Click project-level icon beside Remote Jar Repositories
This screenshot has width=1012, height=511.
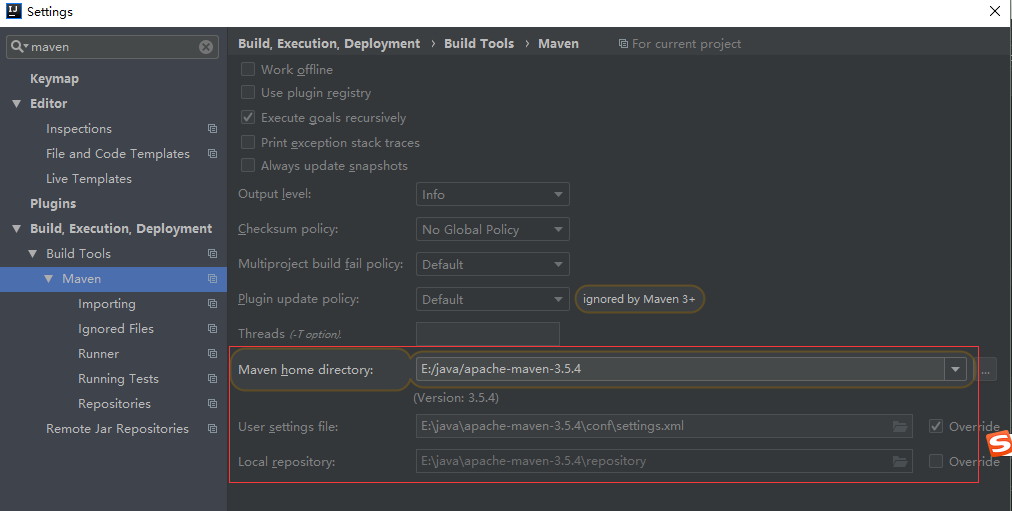pos(212,428)
